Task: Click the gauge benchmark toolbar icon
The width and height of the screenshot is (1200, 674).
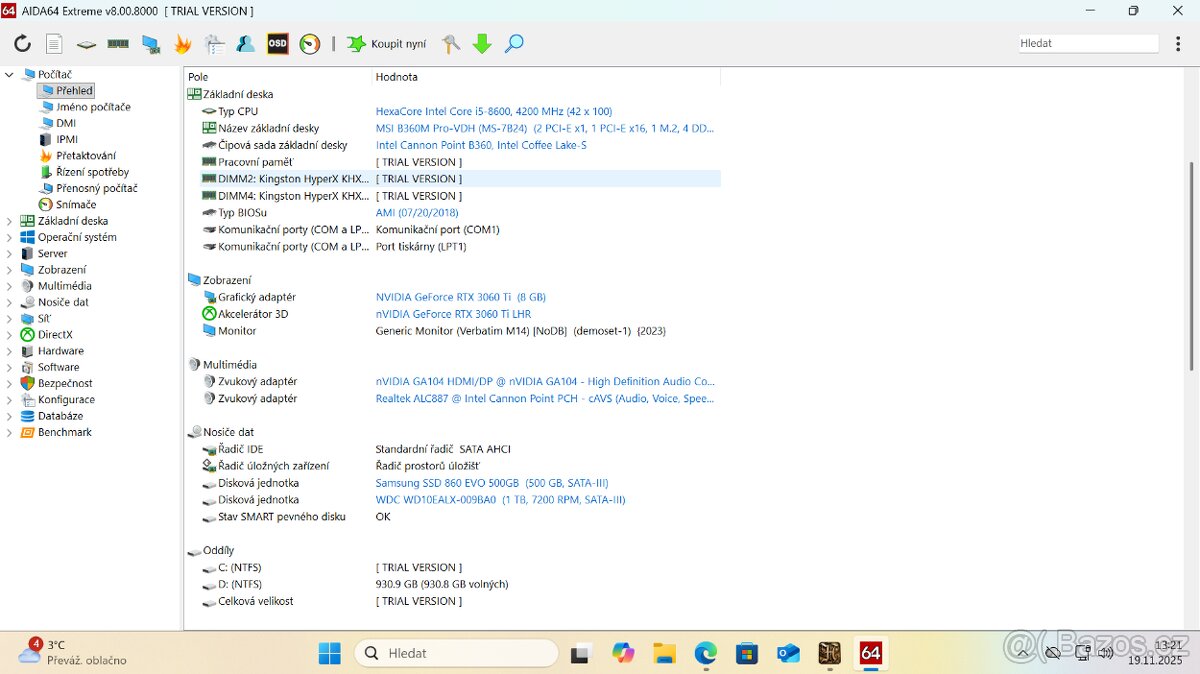Action: click(310, 44)
